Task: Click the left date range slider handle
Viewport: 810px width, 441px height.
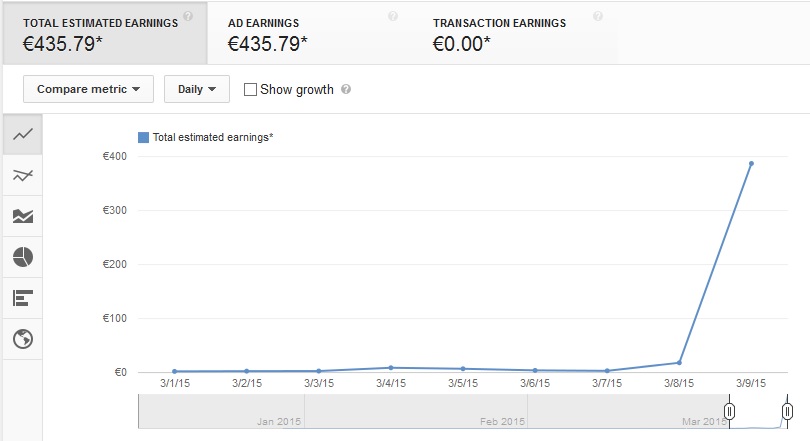Action: (730, 411)
